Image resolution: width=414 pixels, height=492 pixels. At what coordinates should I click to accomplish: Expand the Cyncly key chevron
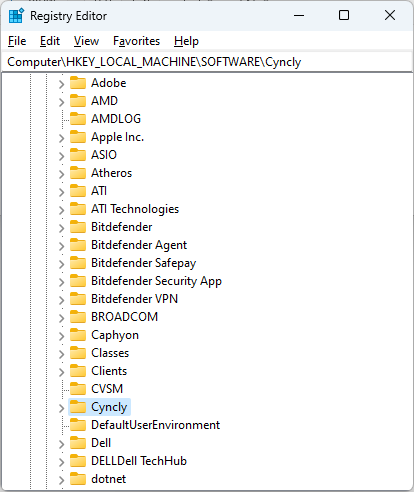[61, 408]
